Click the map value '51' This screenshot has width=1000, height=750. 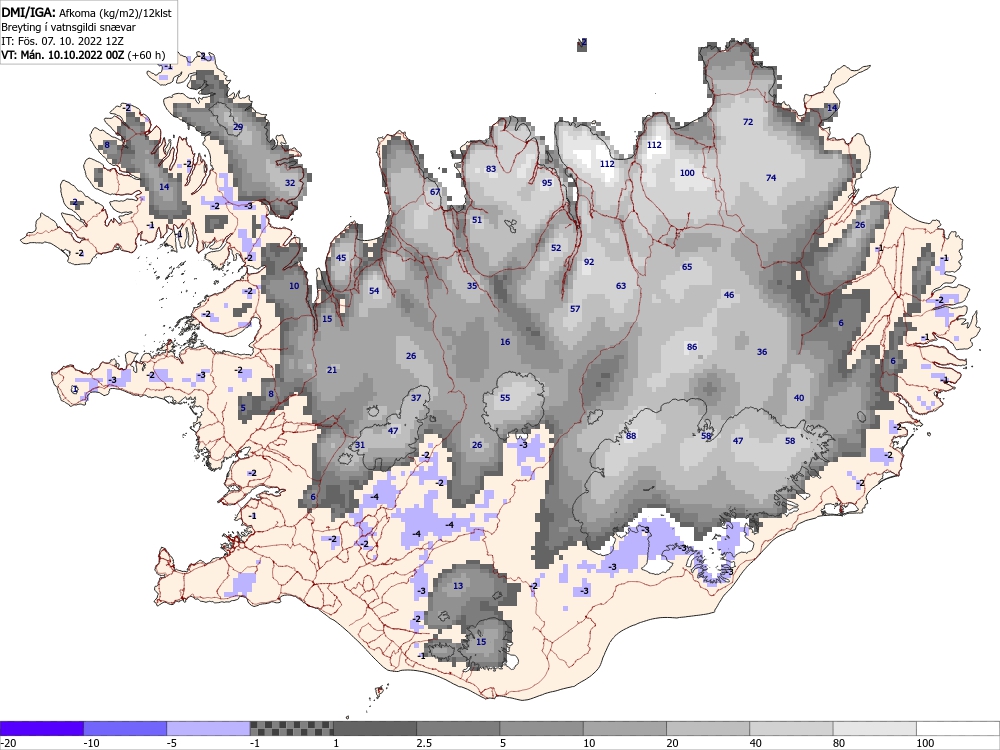pos(476,220)
